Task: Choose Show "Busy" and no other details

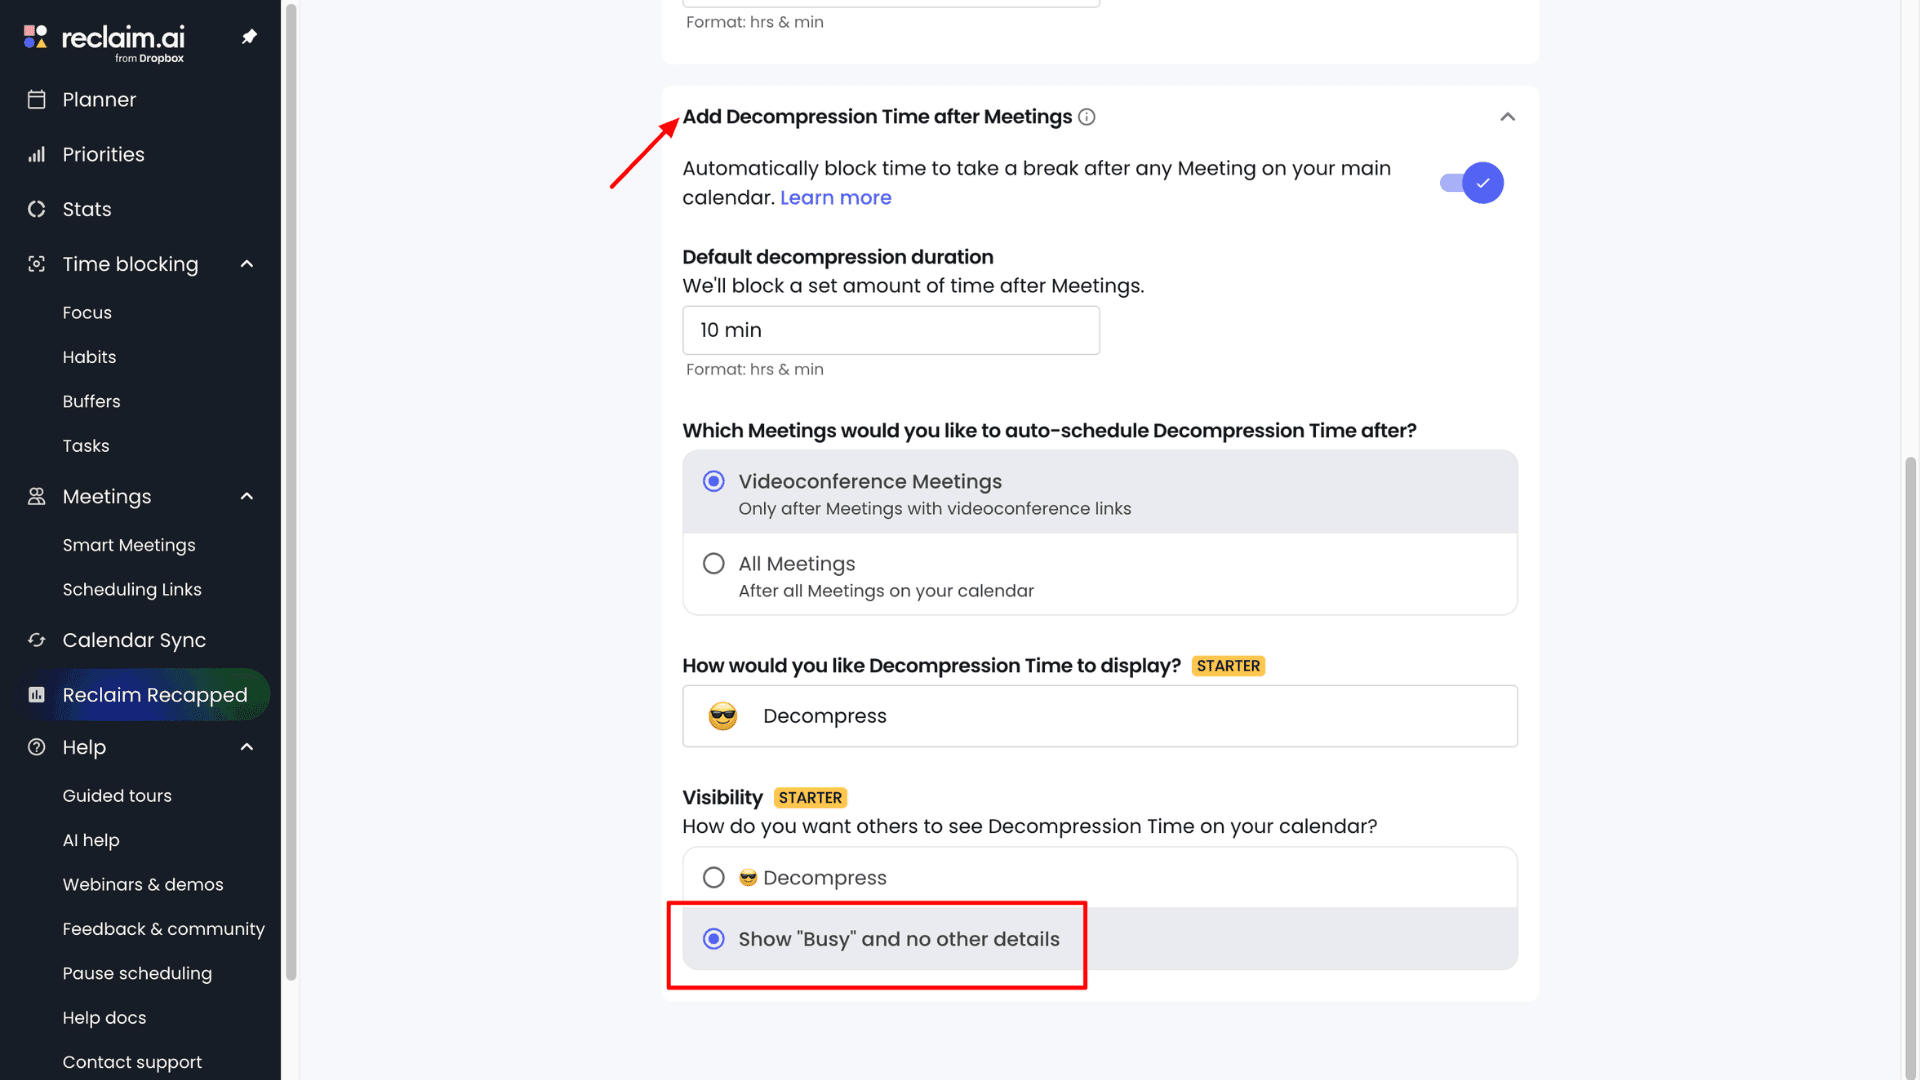Action: pyautogui.click(x=714, y=939)
